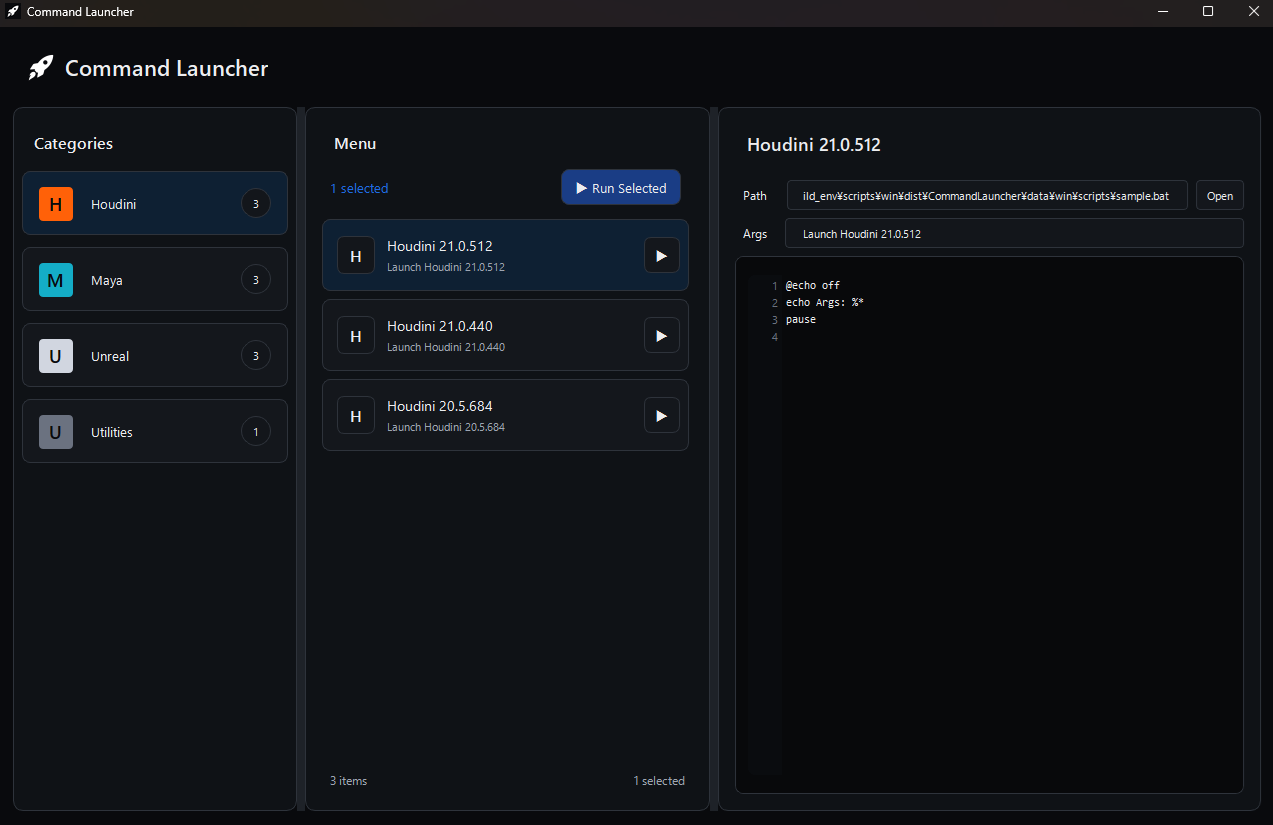Click the '1 selected' footer status text
This screenshot has height=825, width=1273.
pos(659,781)
